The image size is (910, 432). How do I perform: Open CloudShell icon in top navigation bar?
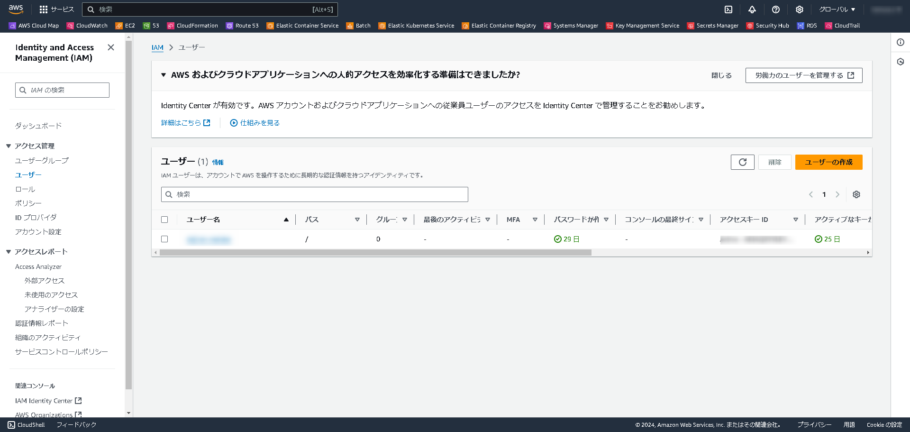728,9
